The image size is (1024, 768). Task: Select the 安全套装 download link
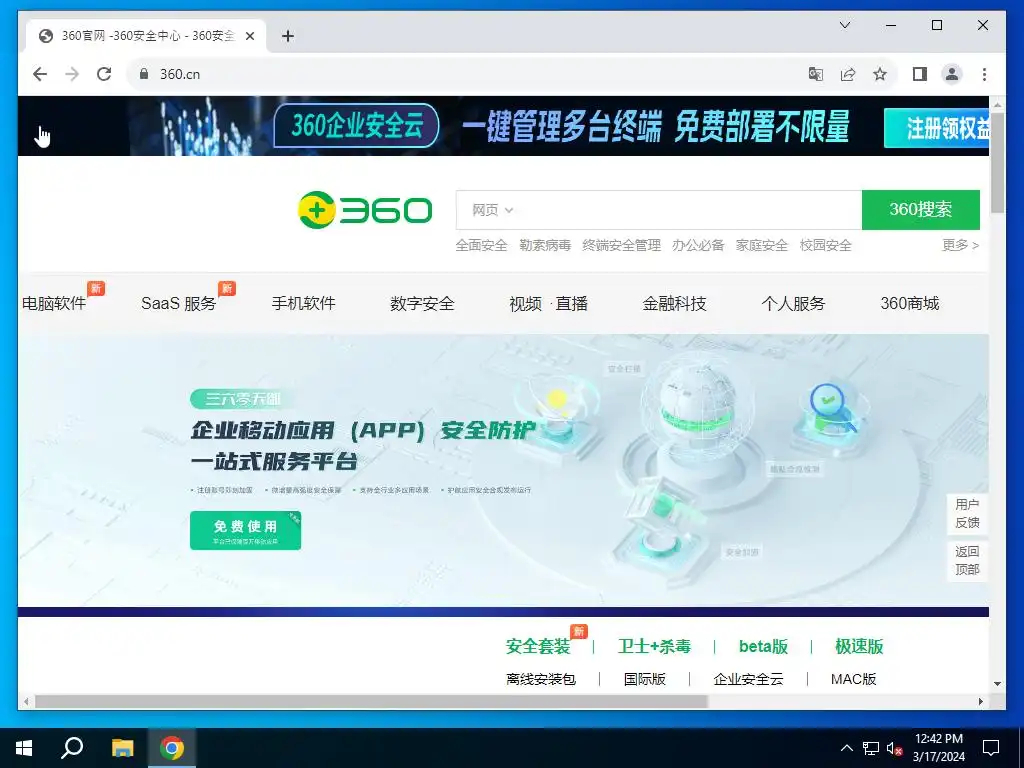point(538,647)
